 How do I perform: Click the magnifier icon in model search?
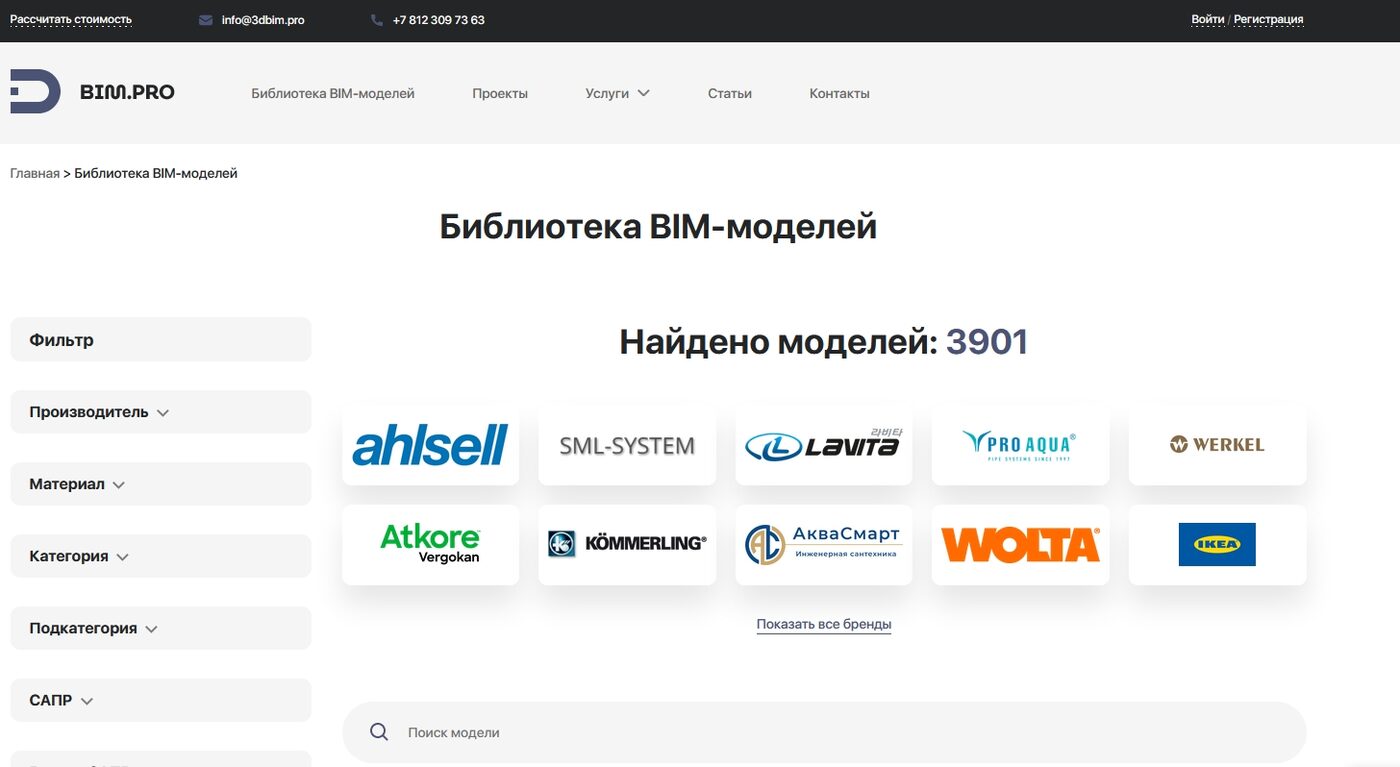[x=379, y=732]
